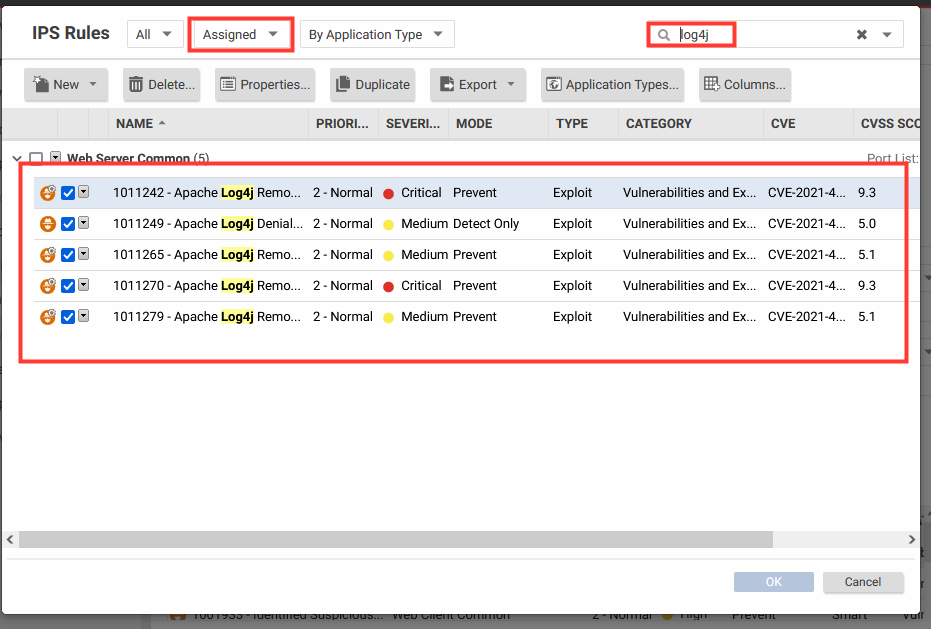Open rule Properties...

(x=265, y=84)
